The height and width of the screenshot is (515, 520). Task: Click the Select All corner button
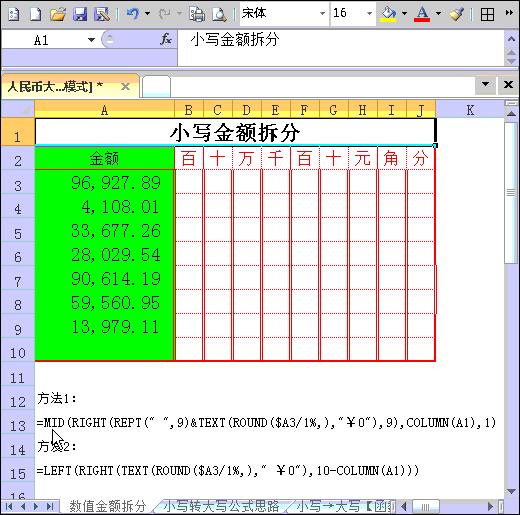18,110
